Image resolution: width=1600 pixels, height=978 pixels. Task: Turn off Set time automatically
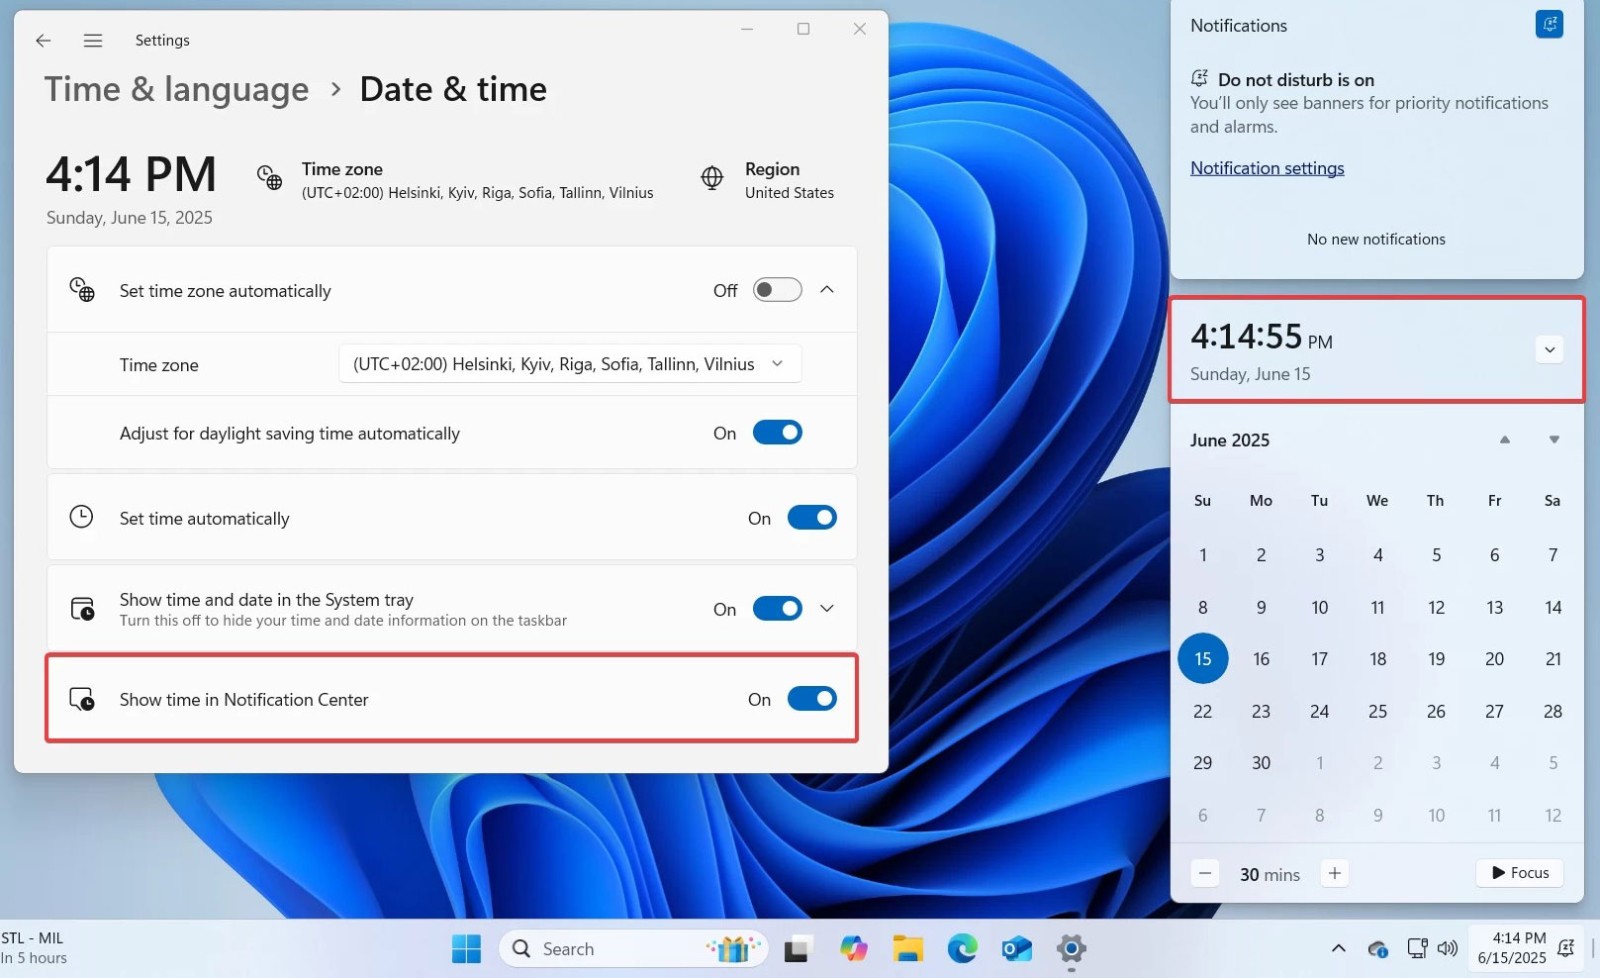click(811, 518)
